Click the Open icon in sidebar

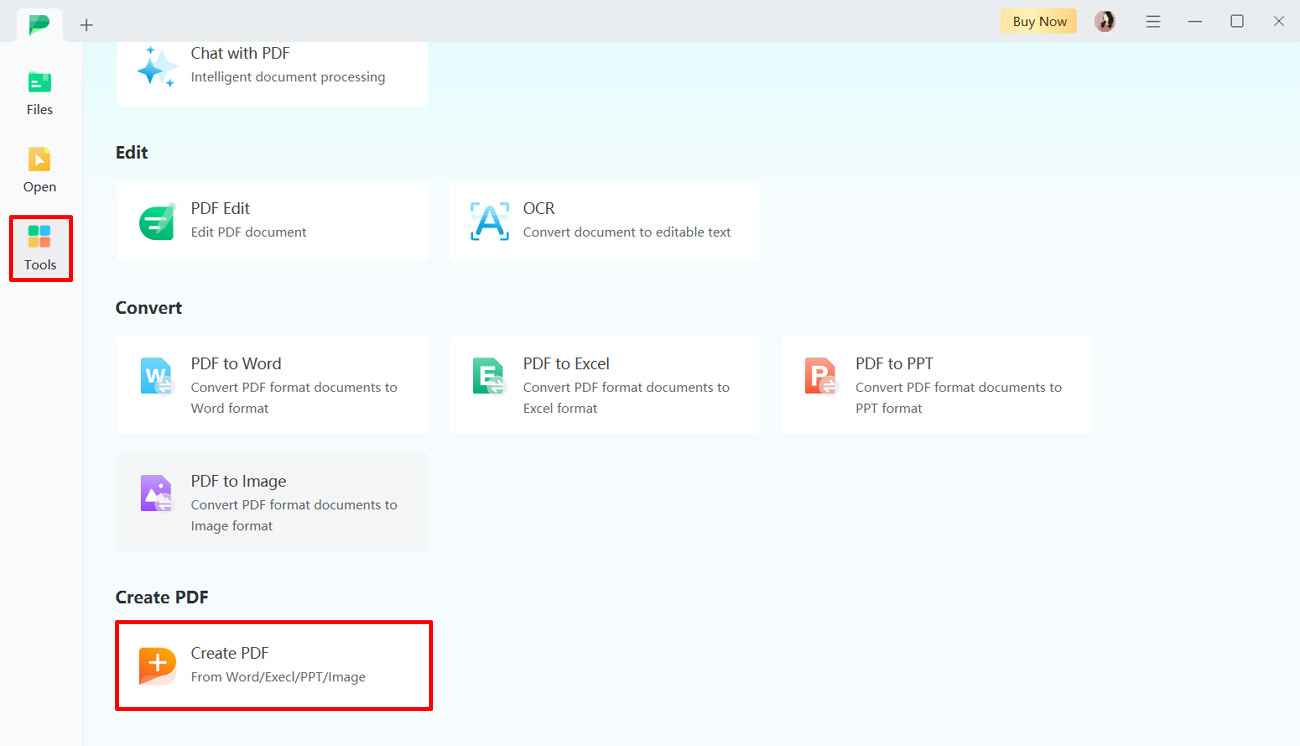pos(39,159)
